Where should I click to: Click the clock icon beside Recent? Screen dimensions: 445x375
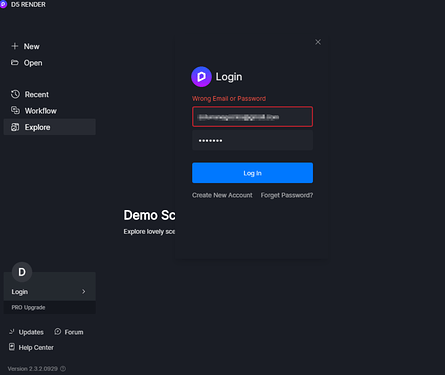point(15,94)
